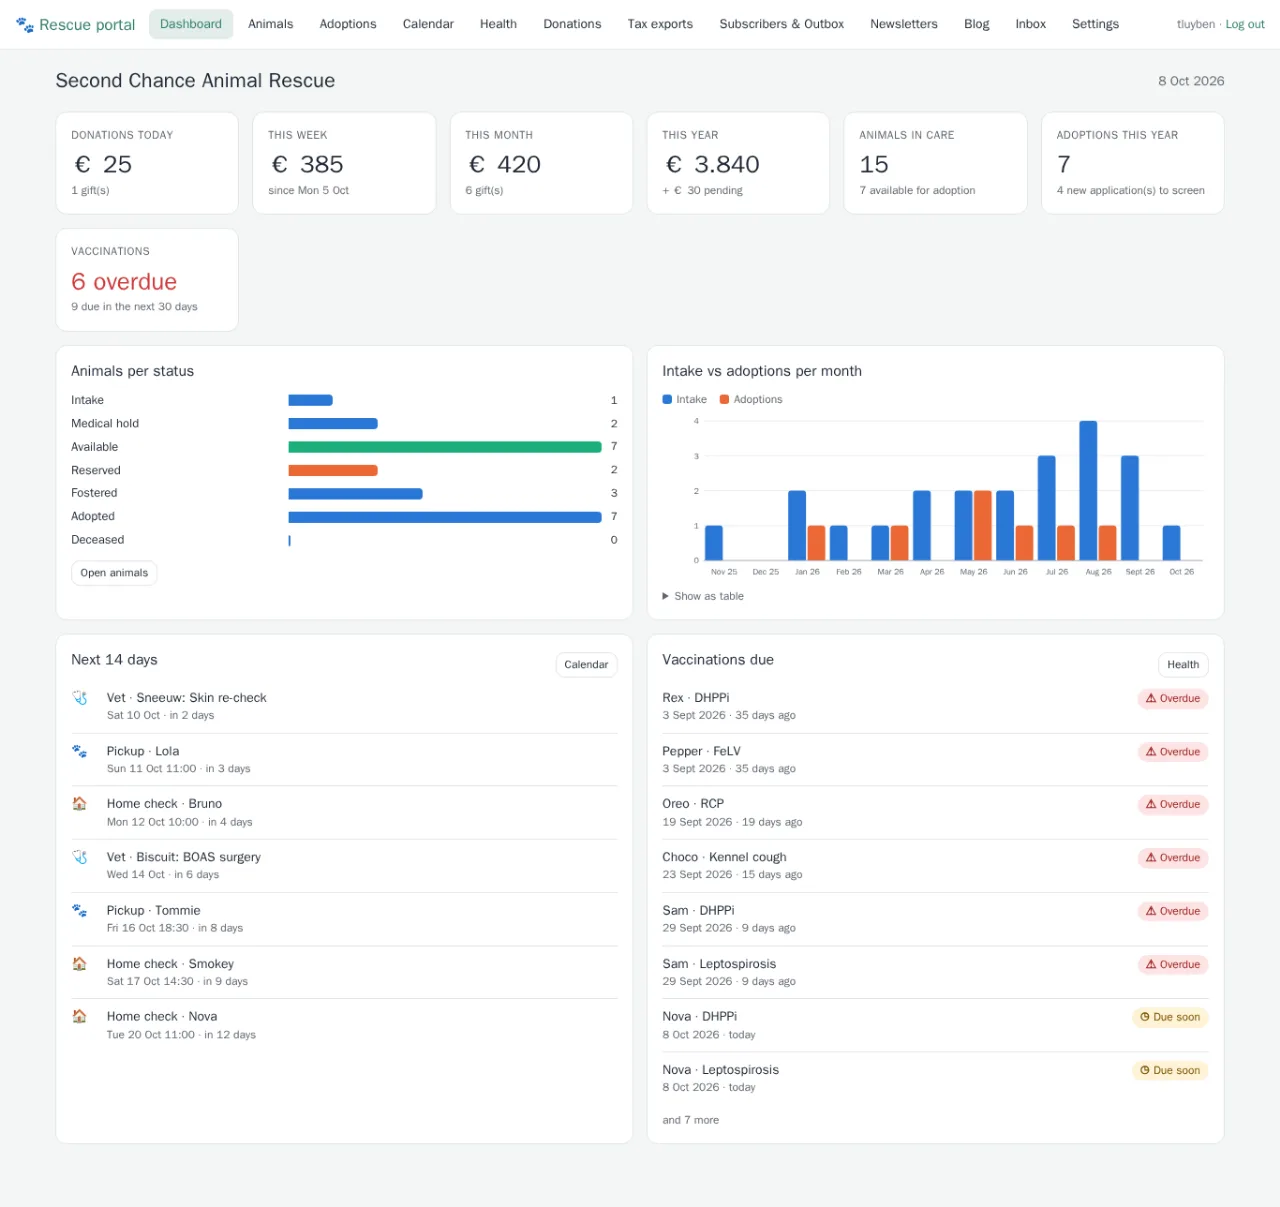The height and width of the screenshot is (1207, 1280).
Task: Click the Overdue badge for Rex DHPPi
Action: coord(1173,699)
